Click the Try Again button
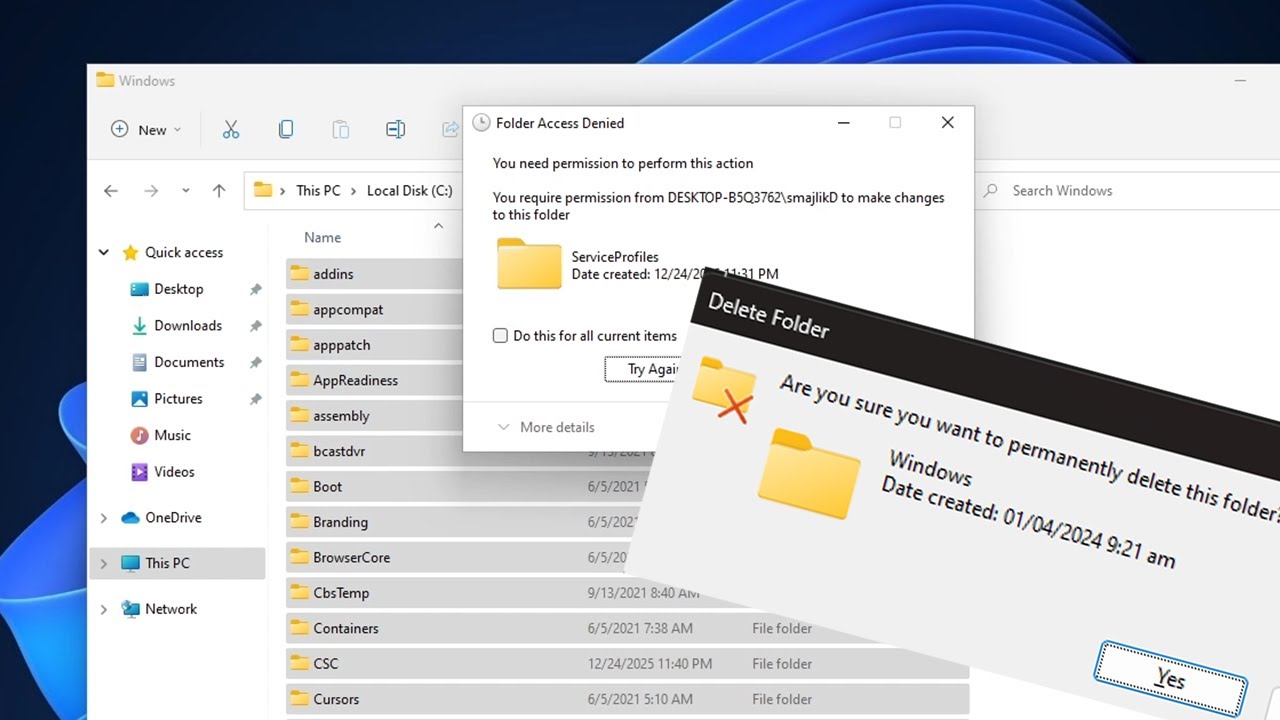 pos(643,369)
